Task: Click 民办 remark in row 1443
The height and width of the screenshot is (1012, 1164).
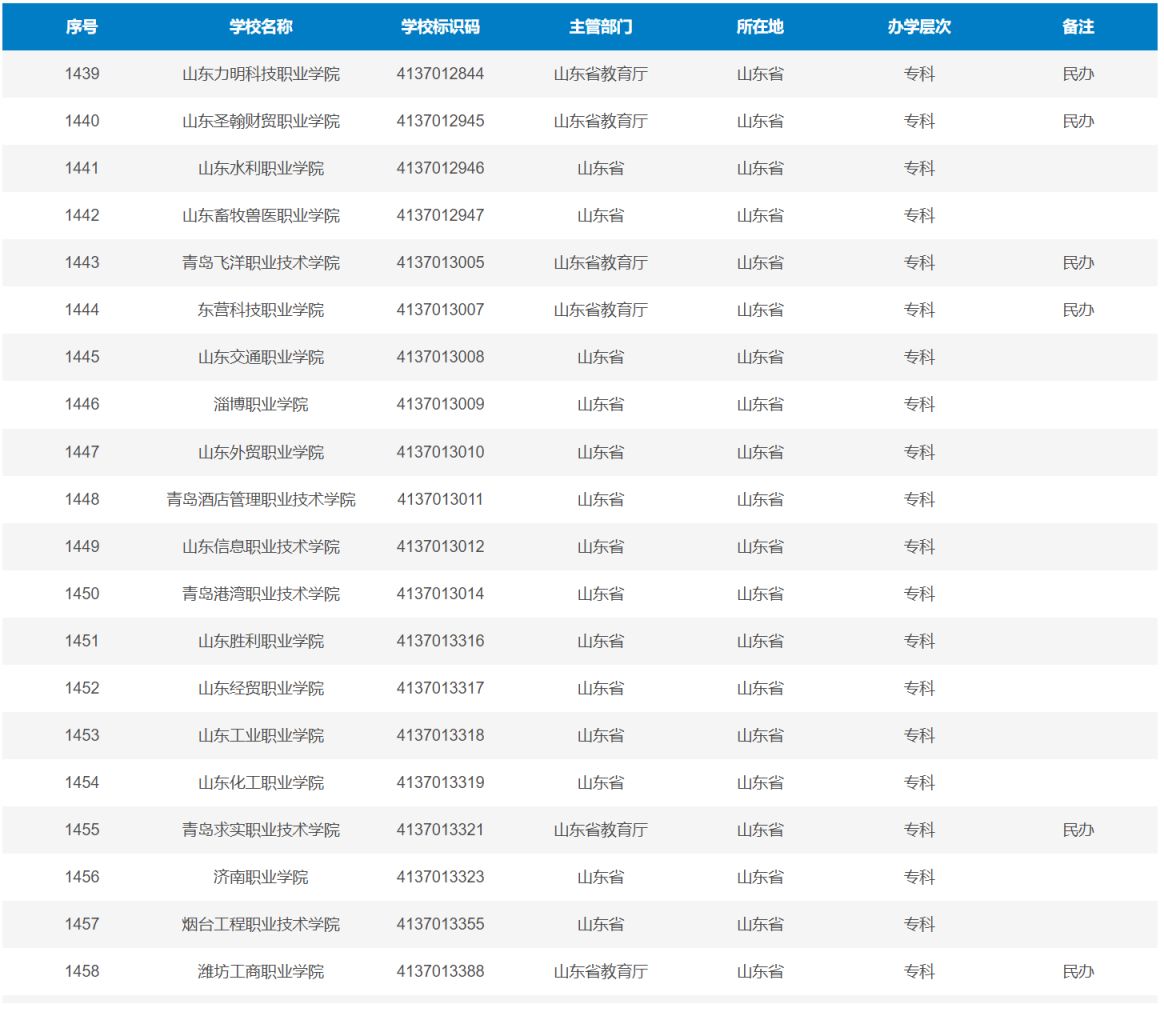Action: coord(1078,263)
